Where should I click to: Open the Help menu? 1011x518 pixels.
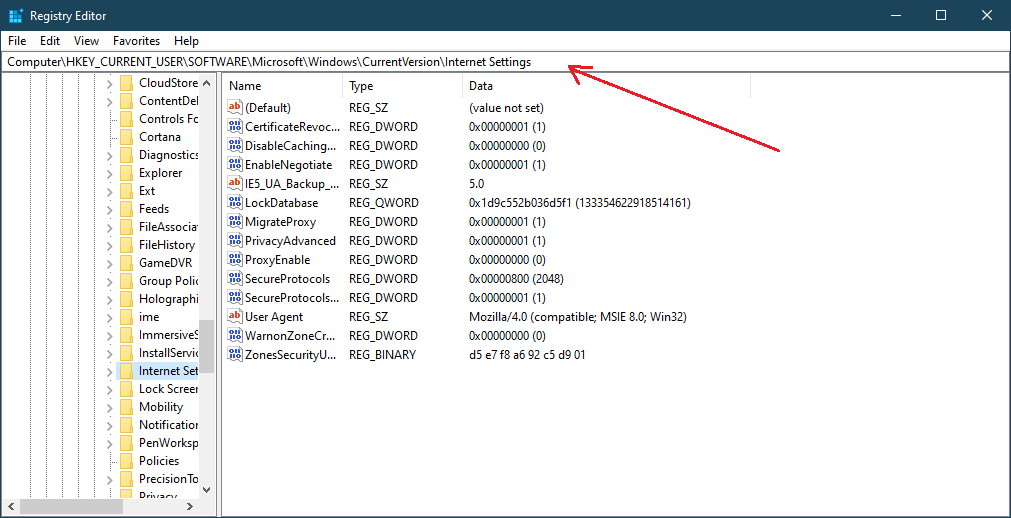coord(186,41)
